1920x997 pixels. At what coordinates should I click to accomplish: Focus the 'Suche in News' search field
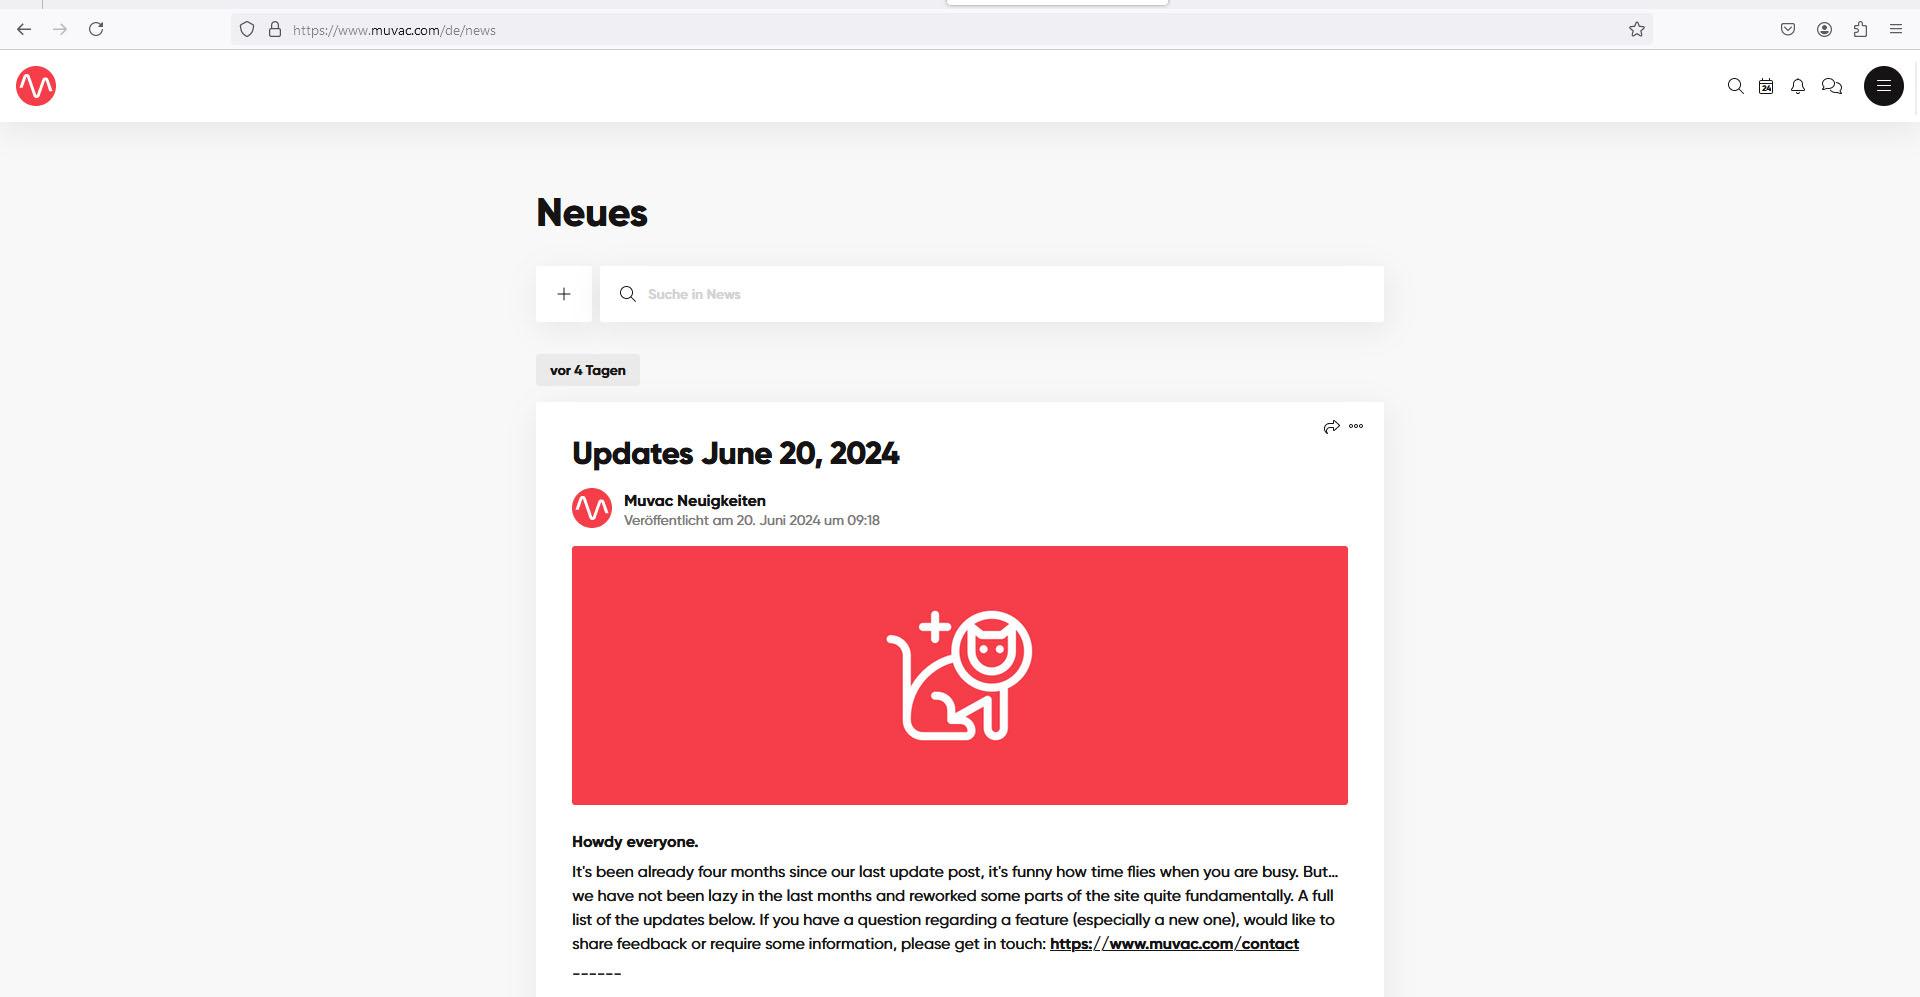(x=992, y=294)
